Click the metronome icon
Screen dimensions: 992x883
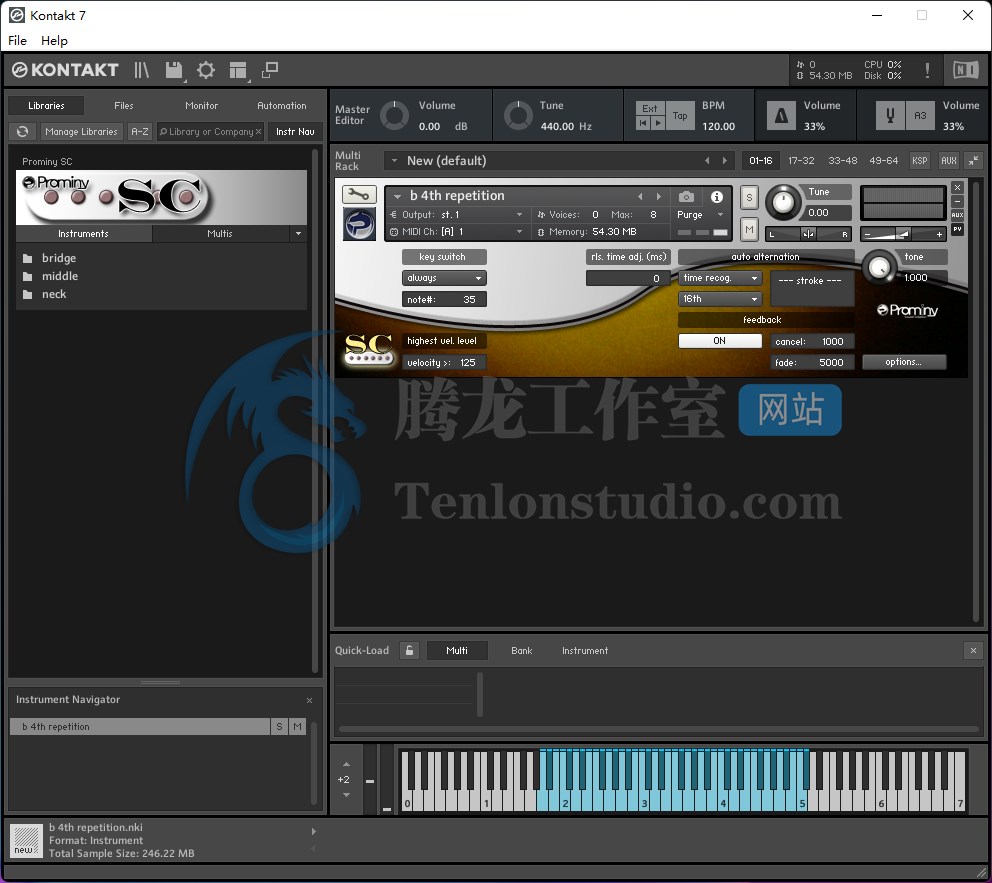tap(781, 116)
